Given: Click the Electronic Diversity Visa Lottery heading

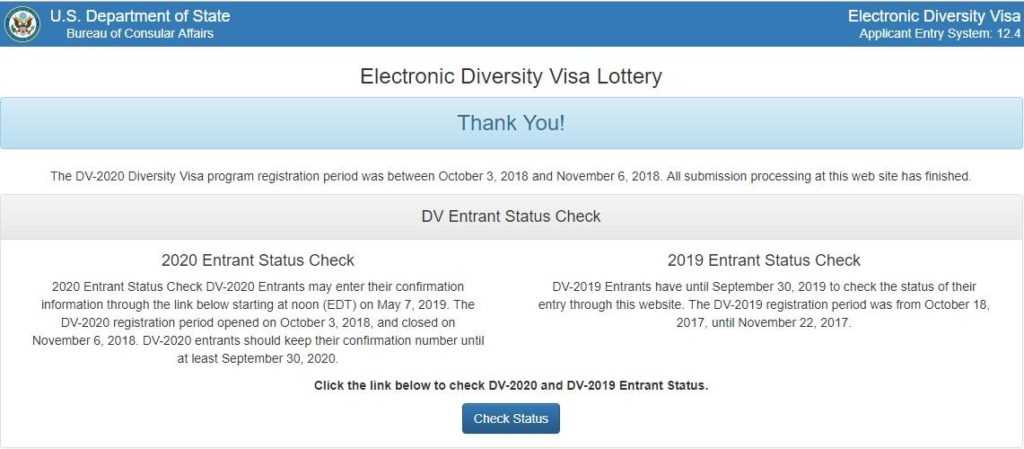Looking at the screenshot, I should 511,76.
